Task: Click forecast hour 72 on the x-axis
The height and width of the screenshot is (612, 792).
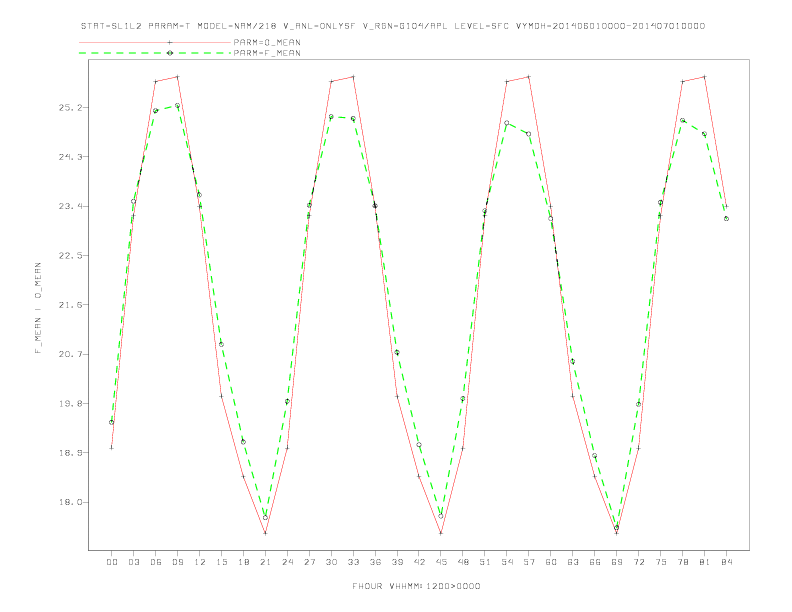Action: pos(638,562)
